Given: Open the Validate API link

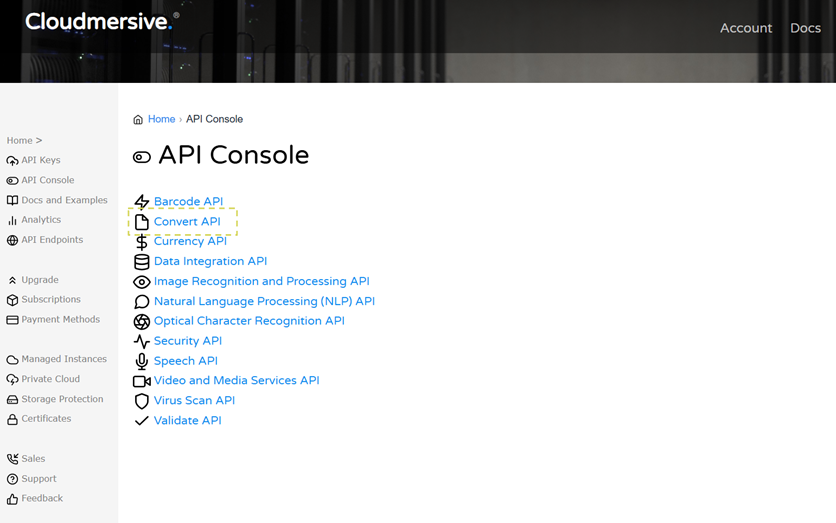Looking at the screenshot, I should coord(188,420).
